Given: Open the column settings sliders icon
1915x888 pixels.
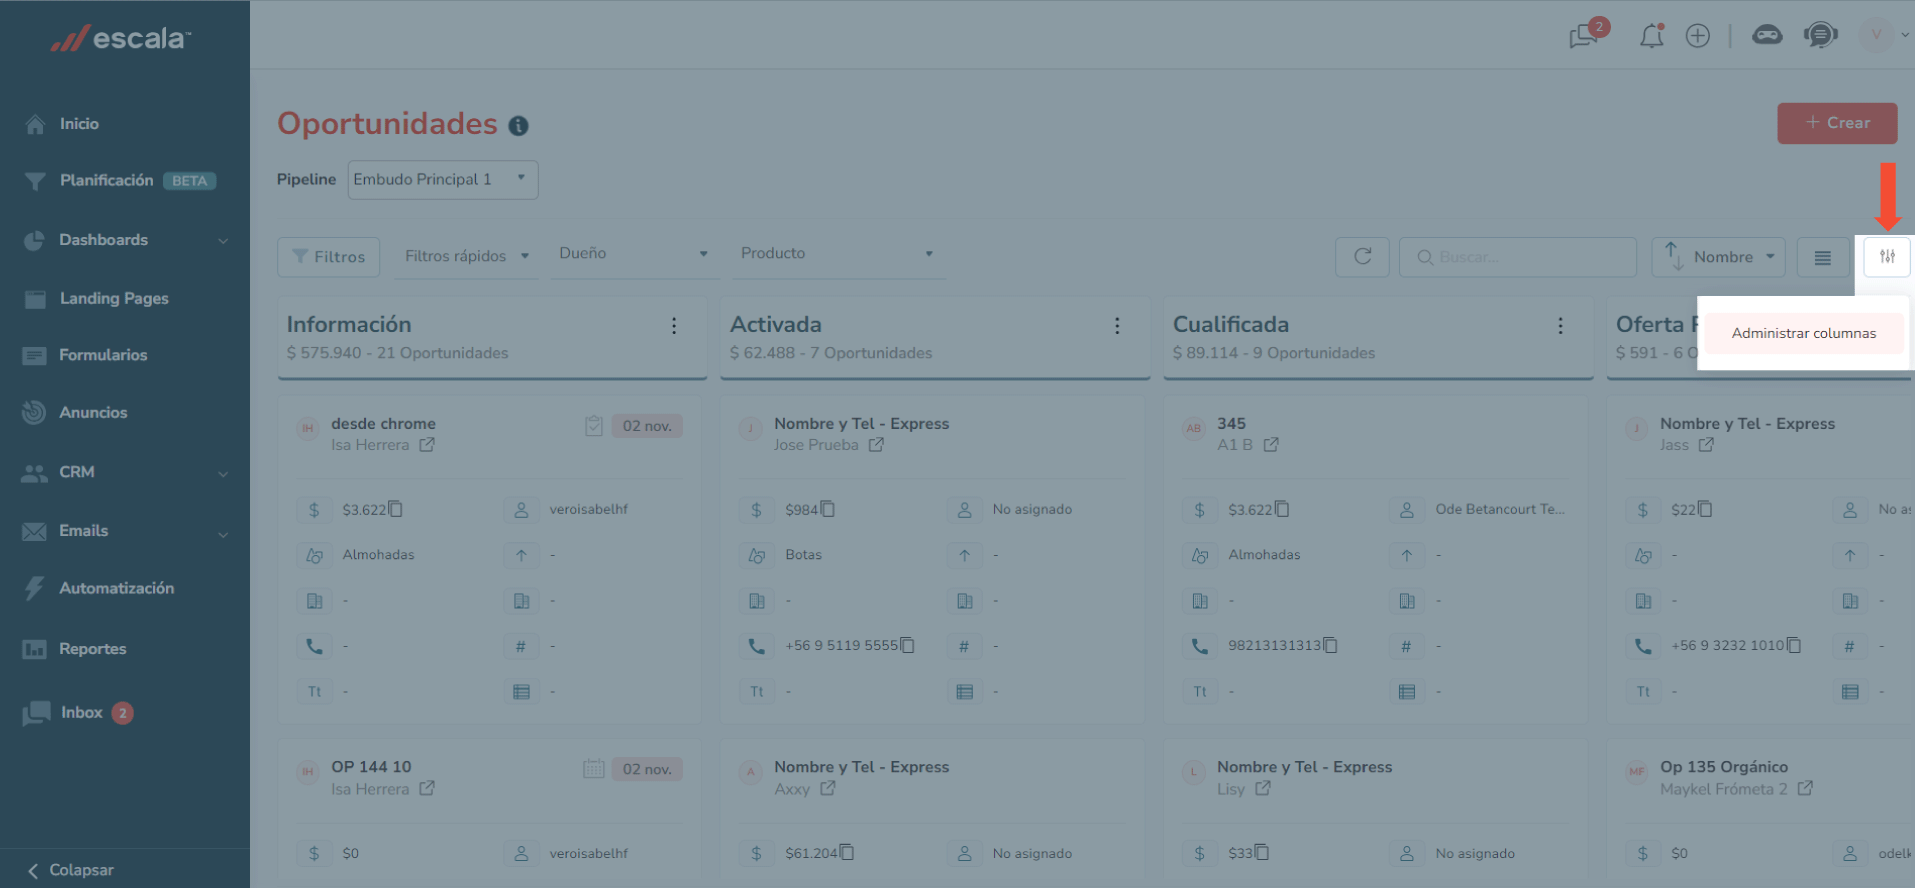Looking at the screenshot, I should coord(1887,257).
